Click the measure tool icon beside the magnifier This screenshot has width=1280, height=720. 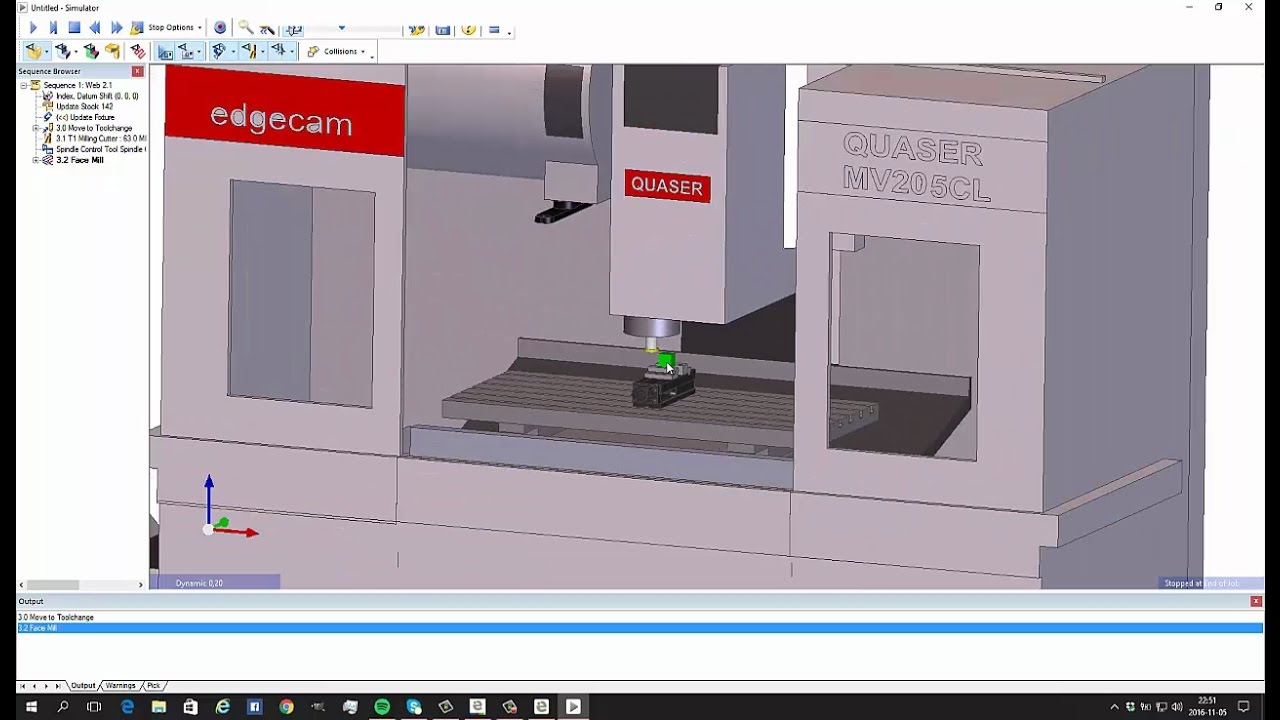click(267, 30)
